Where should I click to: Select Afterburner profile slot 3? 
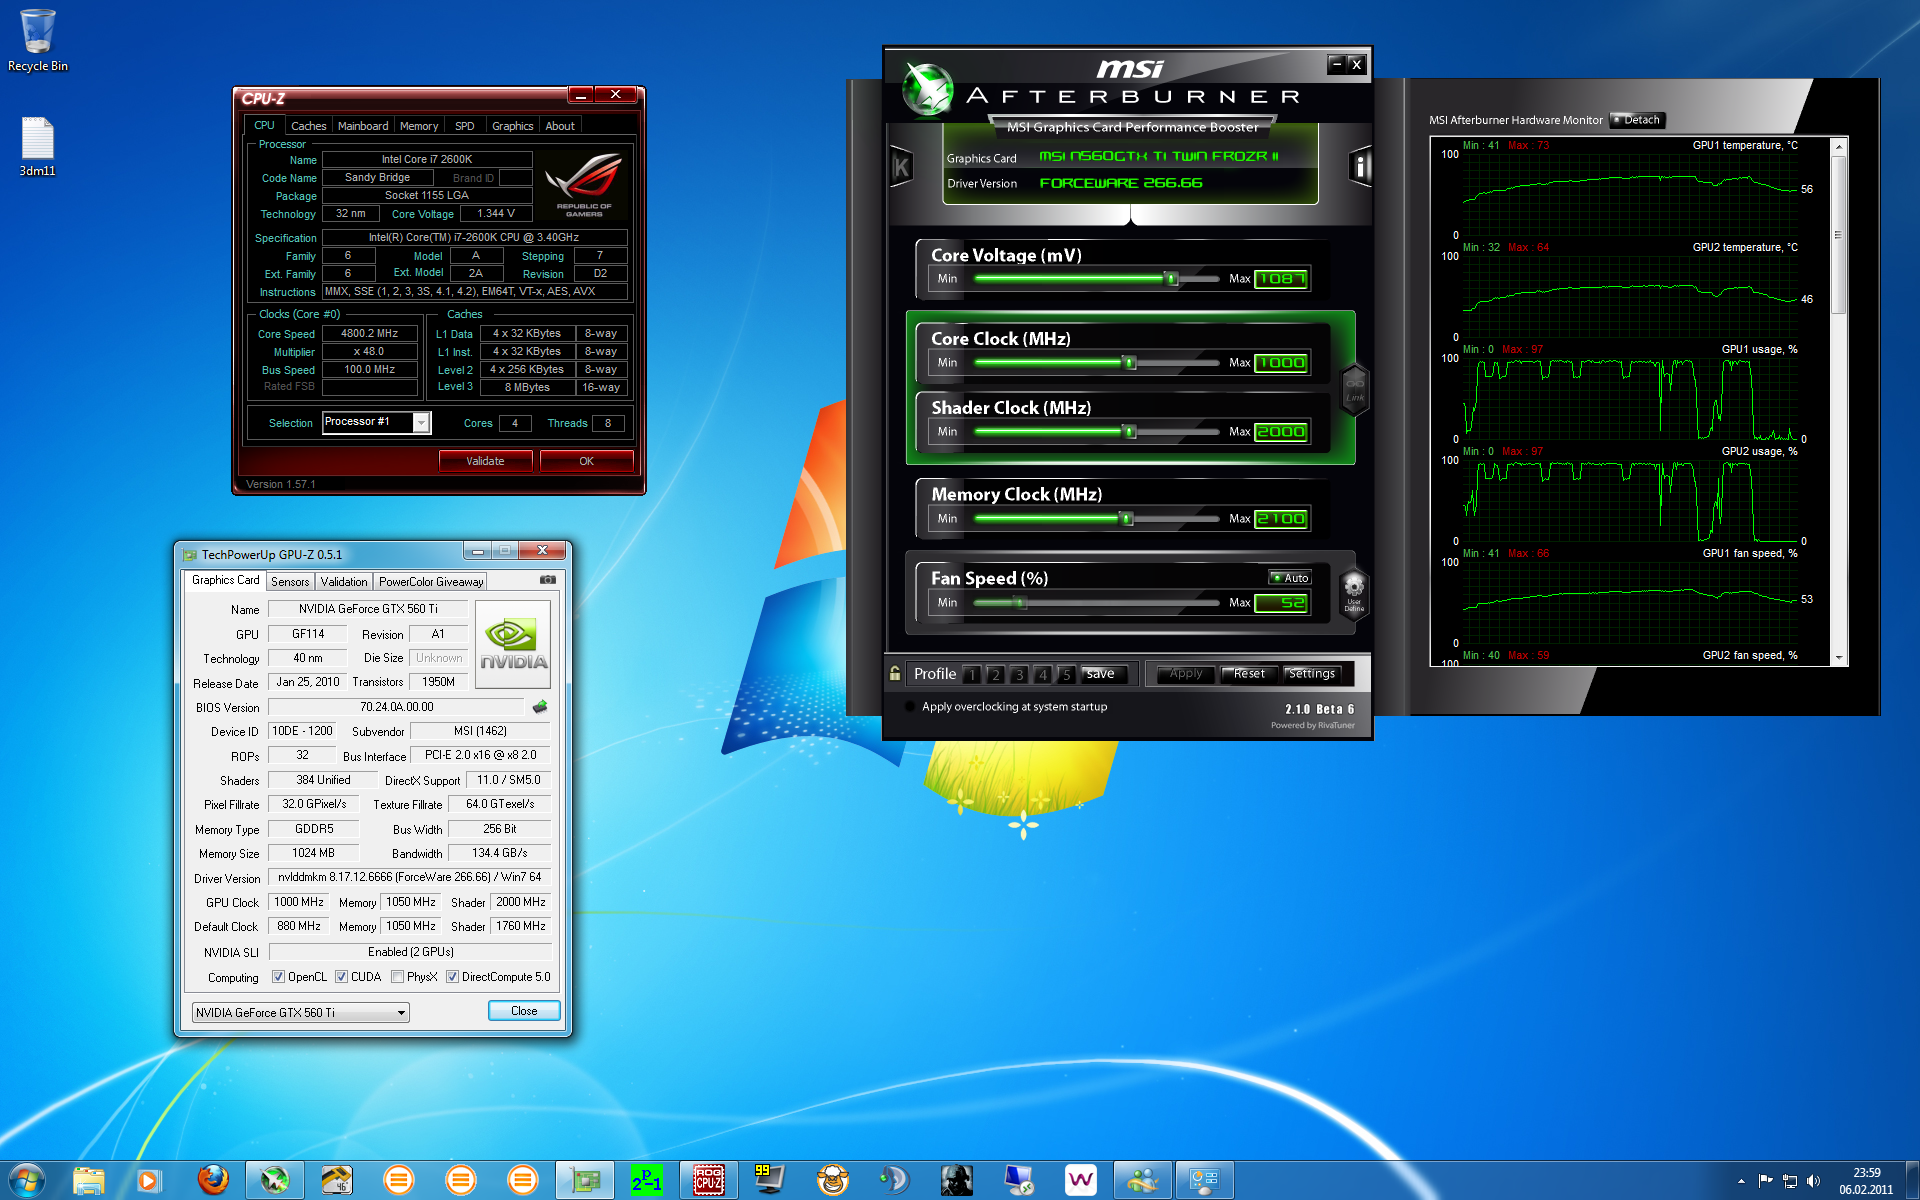click(1019, 674)
